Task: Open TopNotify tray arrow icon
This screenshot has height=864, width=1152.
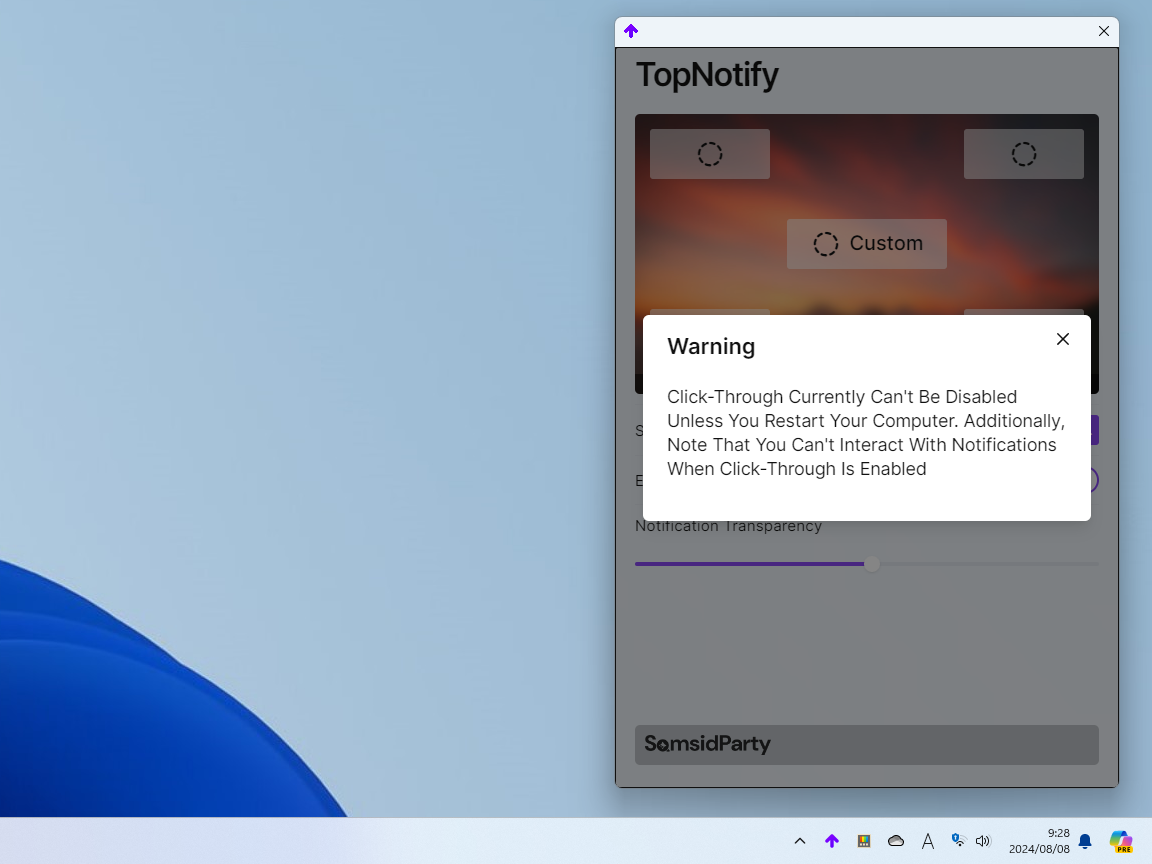Action: coord(832,841)
